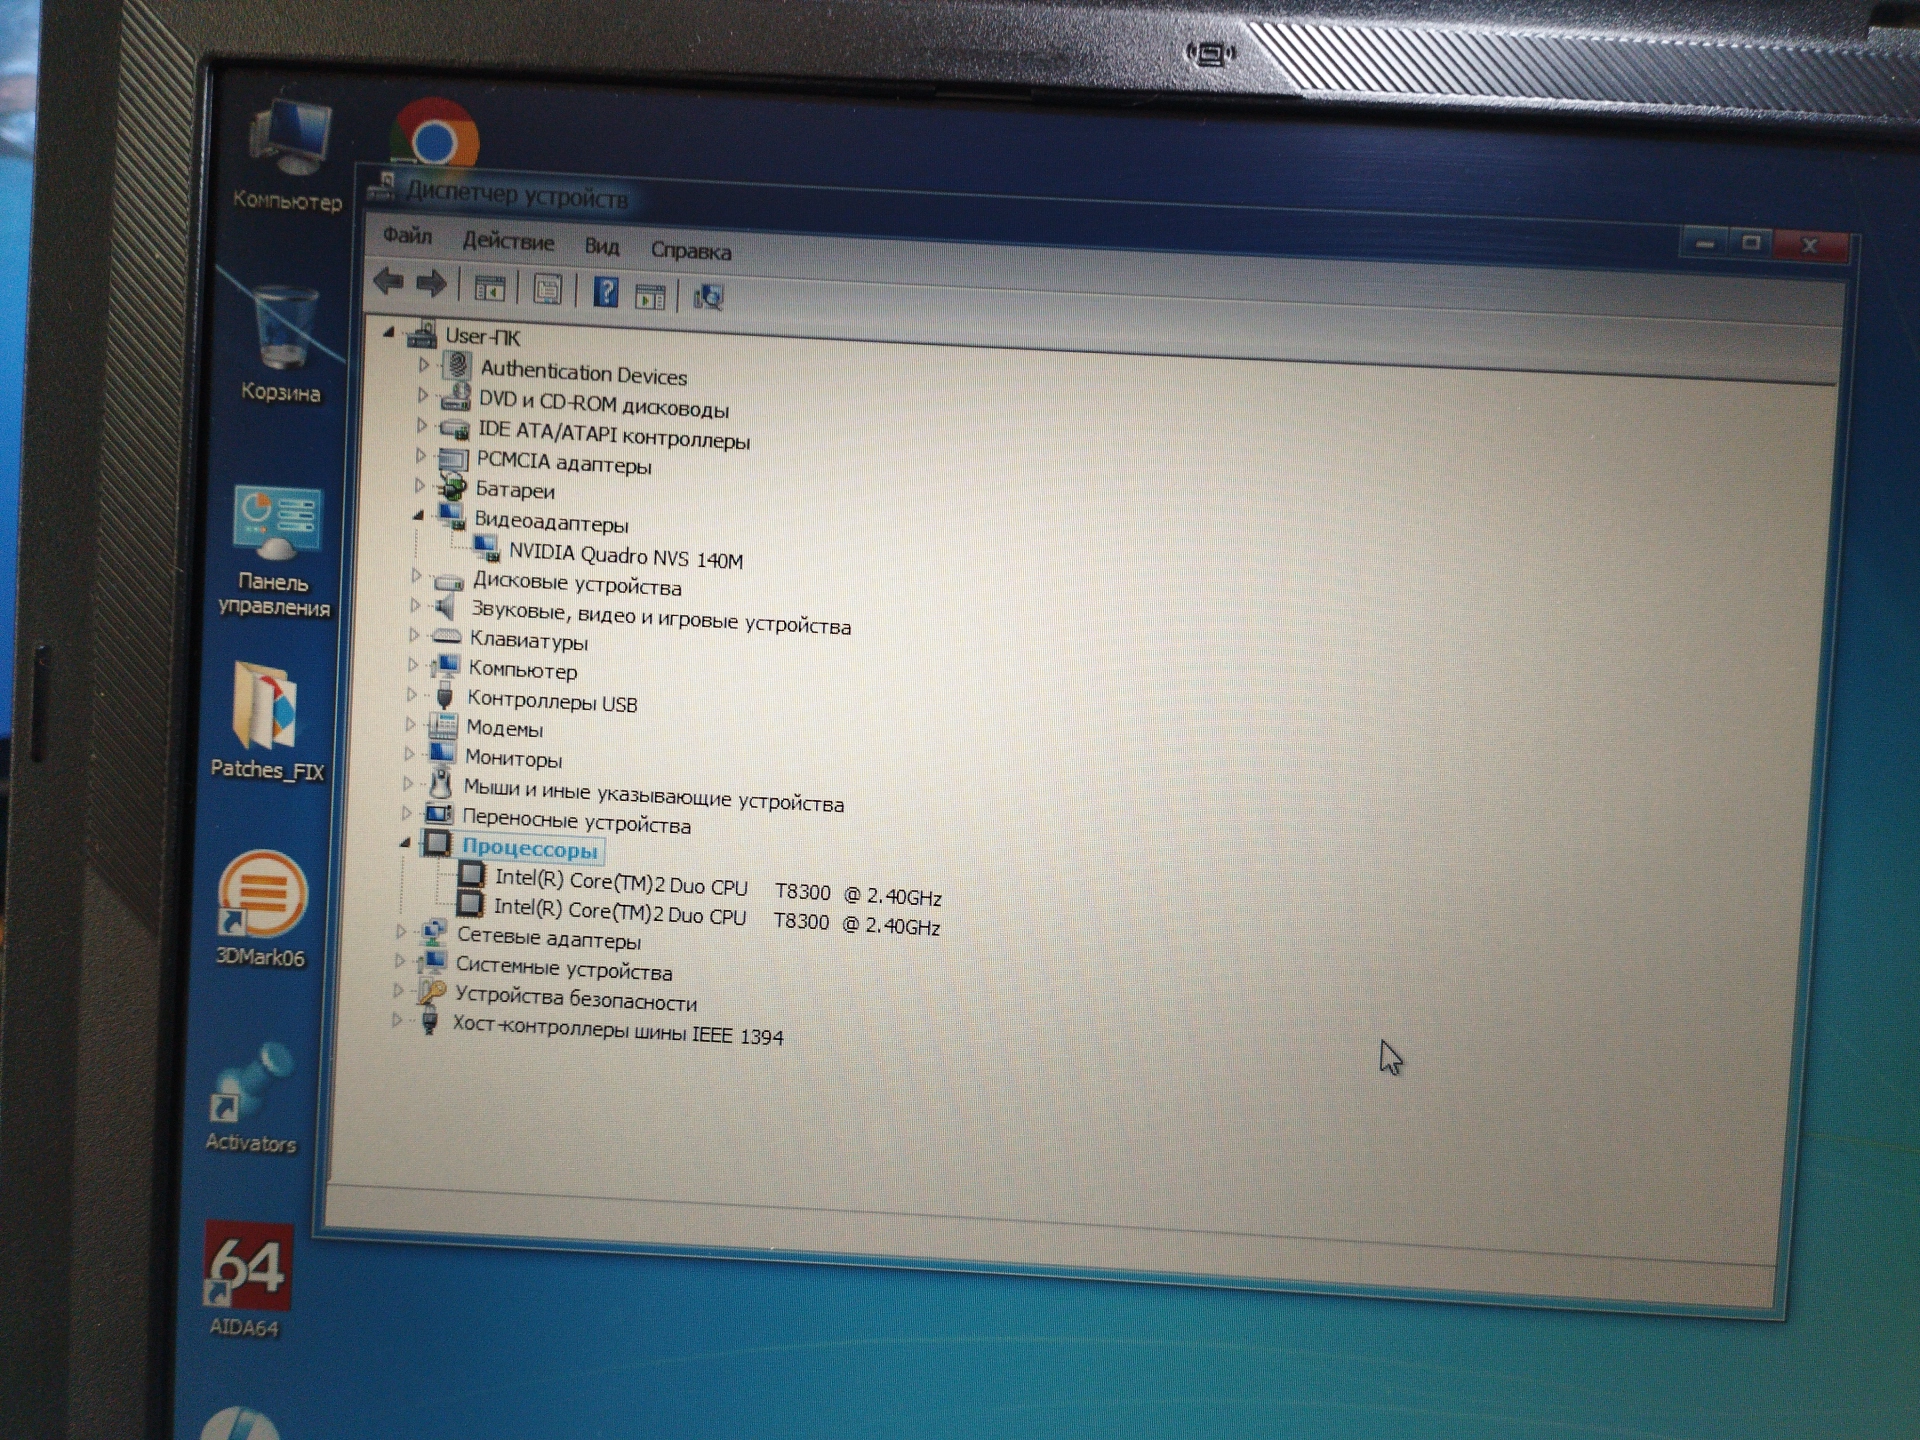Select the Компьютер tree category label
Image resolution: width=1920 pixels, height=1440 pixels.
pos(523,669)
